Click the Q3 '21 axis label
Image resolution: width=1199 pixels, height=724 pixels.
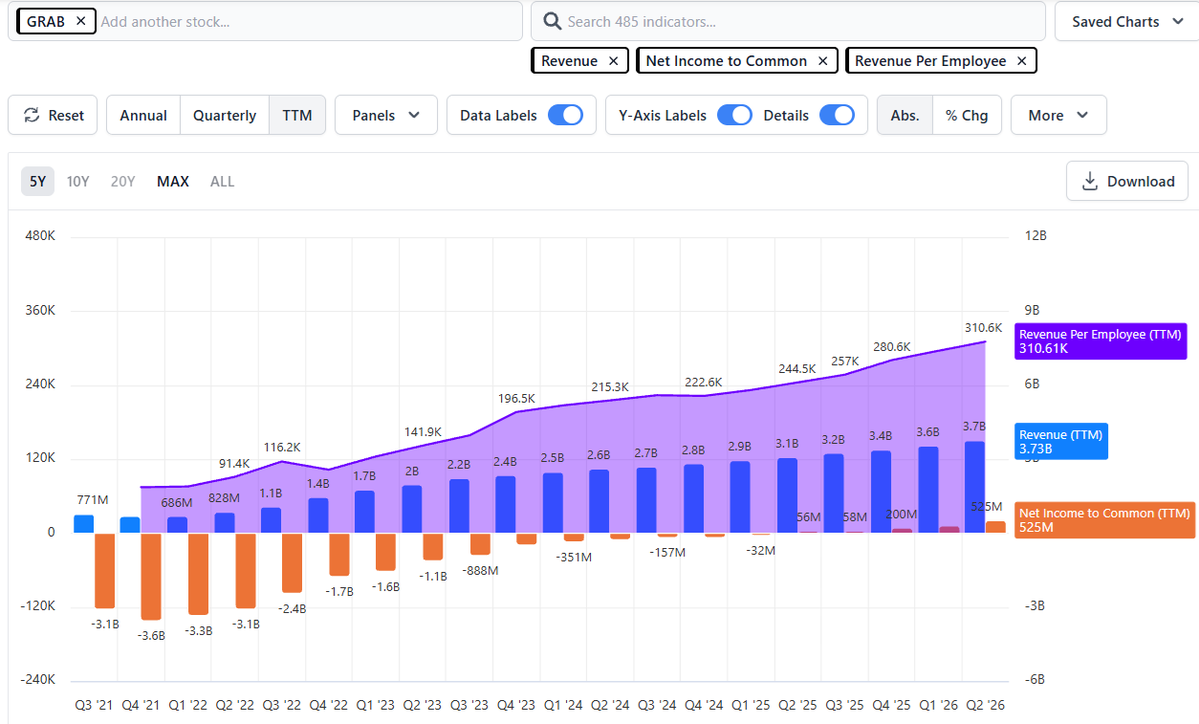[x=94, y=705]
